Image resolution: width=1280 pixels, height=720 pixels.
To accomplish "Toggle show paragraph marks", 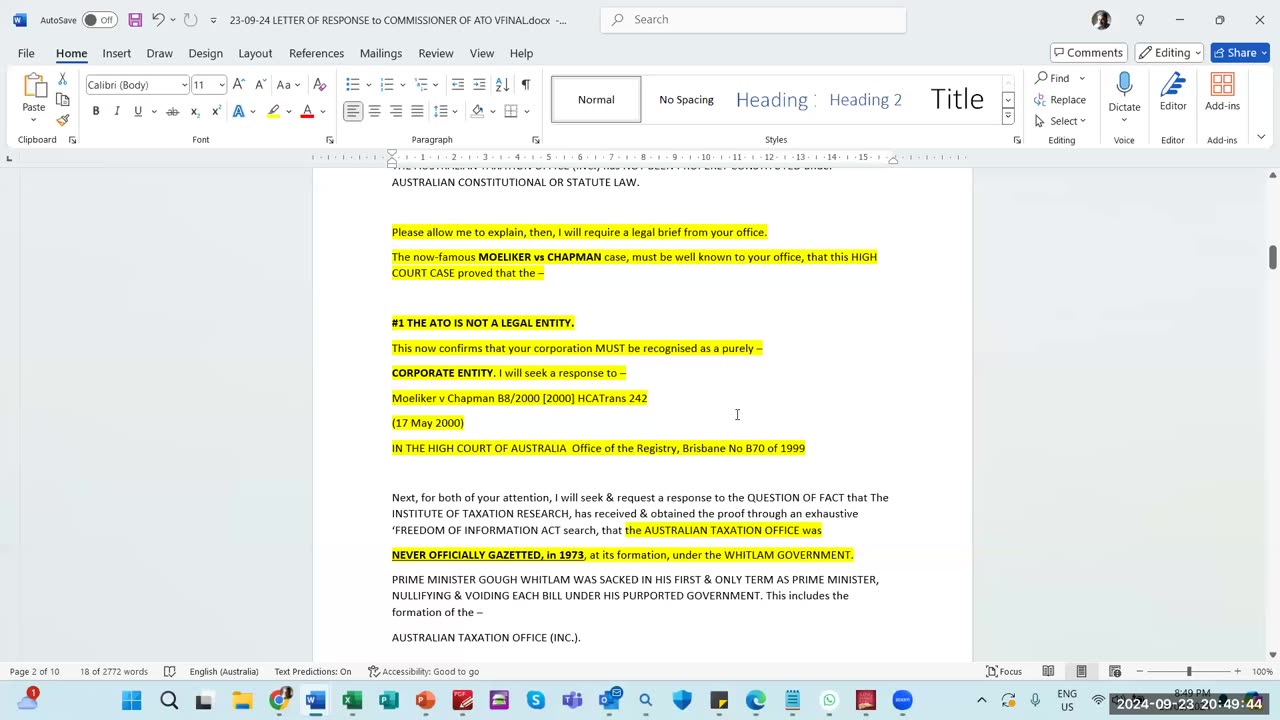I will tap(525, 85).
